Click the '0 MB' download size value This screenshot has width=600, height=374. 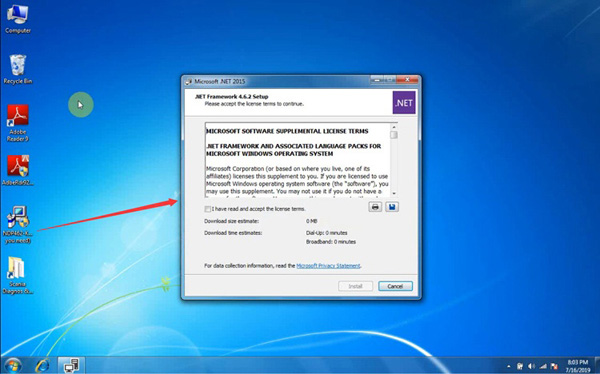[311, 221]
